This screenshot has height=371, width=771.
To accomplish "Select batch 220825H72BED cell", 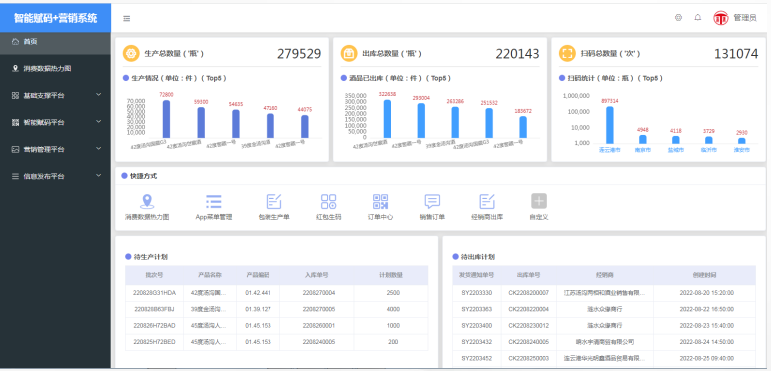I will [x=154, y=342].
